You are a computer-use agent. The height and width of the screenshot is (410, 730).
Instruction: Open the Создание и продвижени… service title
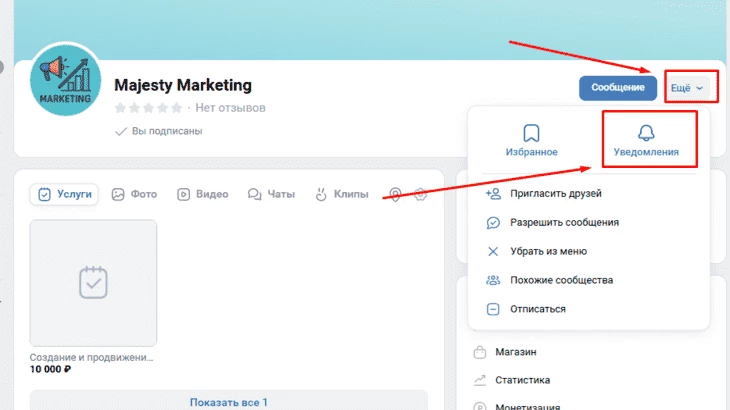coord(91,357)
